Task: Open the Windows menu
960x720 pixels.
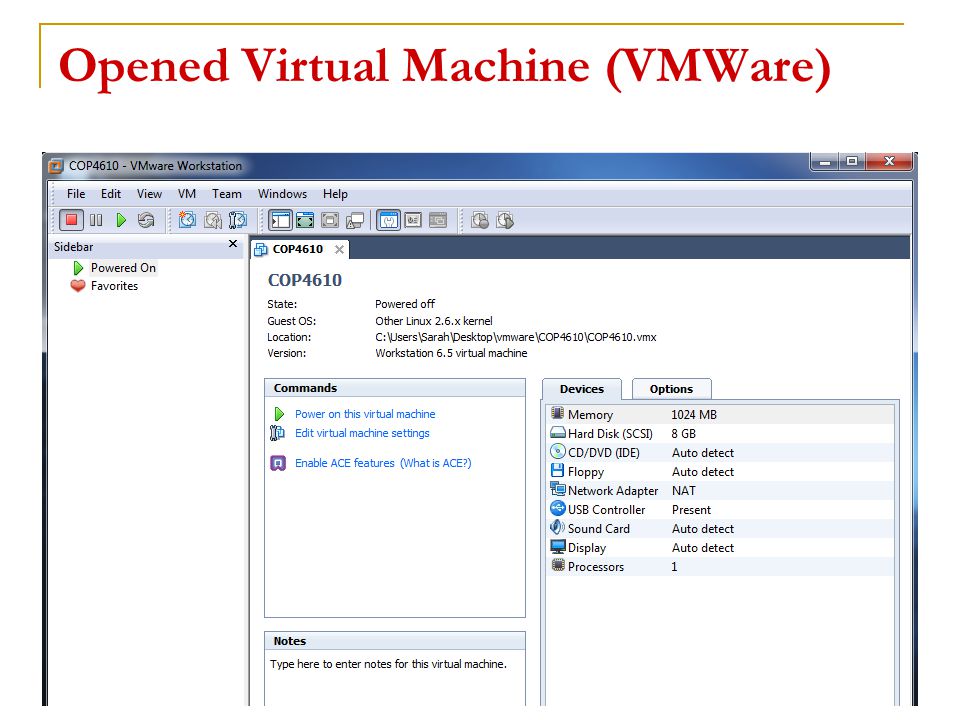Action: click(x=282, y=194)
